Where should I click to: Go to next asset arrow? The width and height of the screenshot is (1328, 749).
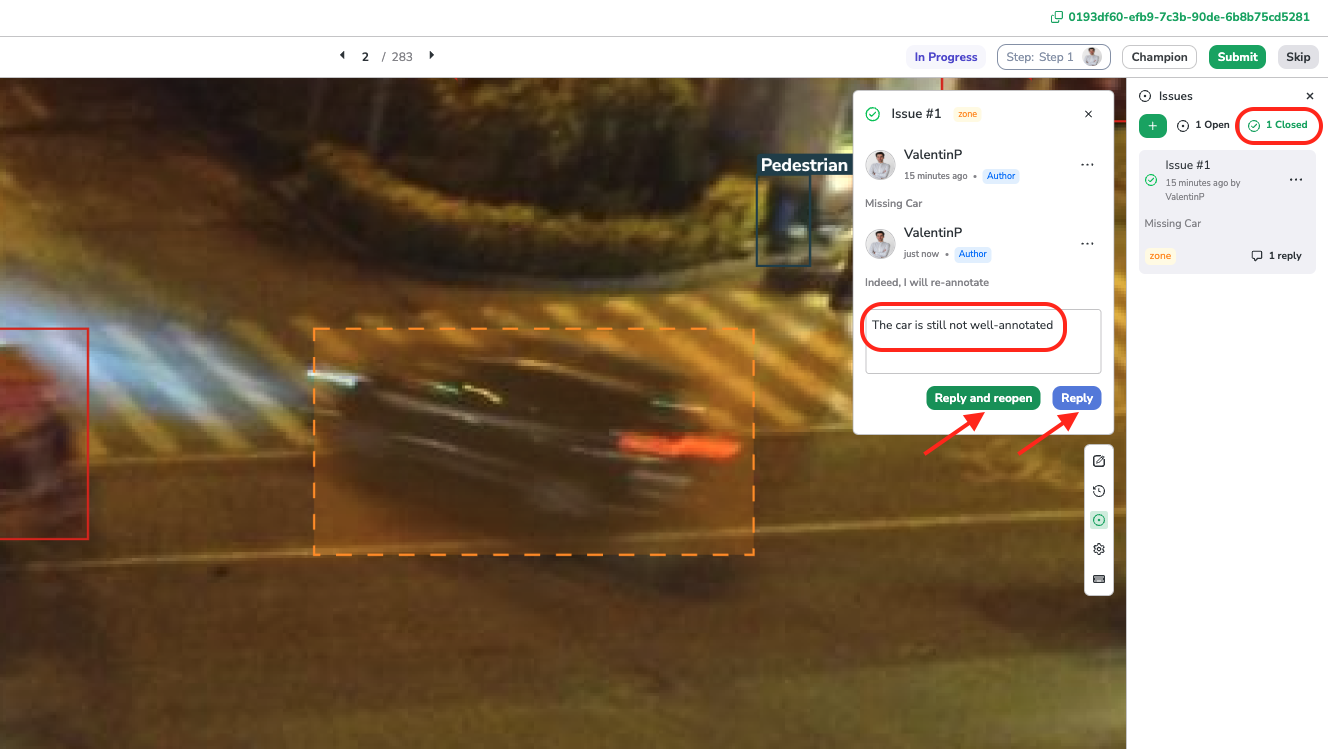pyautogui.click(x=431, y=56)
